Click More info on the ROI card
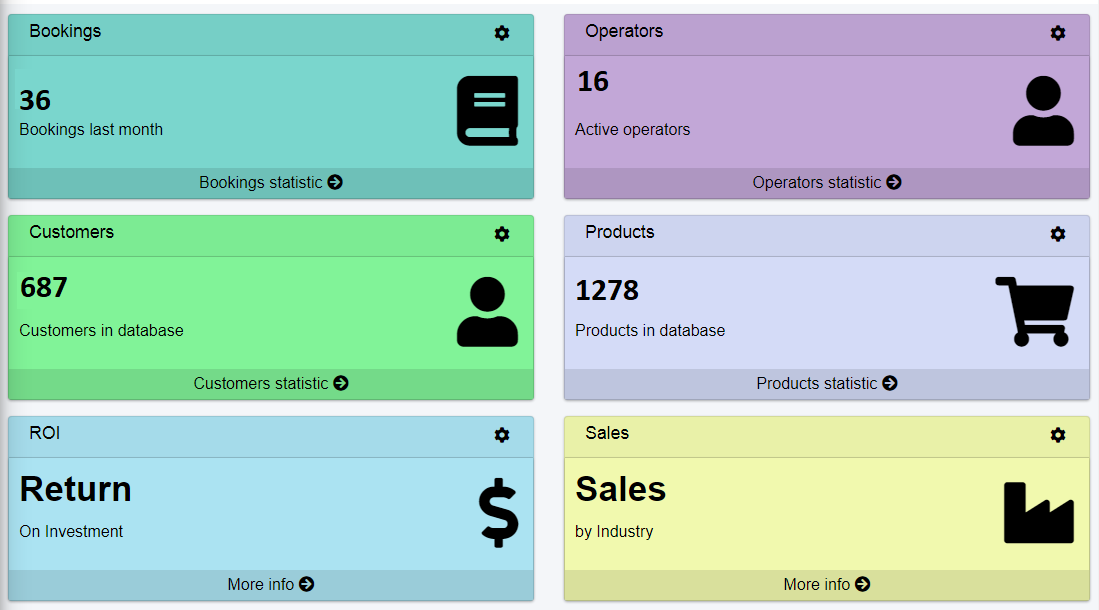The width and height of the screenshot is (1099, 610). 271,584
